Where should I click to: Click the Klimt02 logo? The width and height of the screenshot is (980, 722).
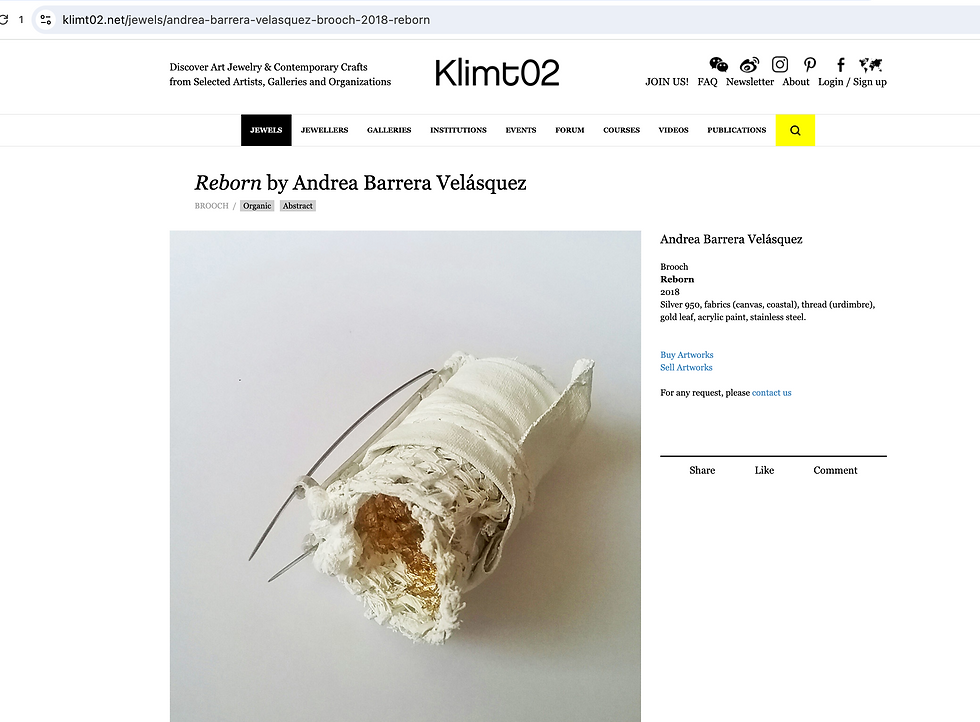tap(497, 73)
